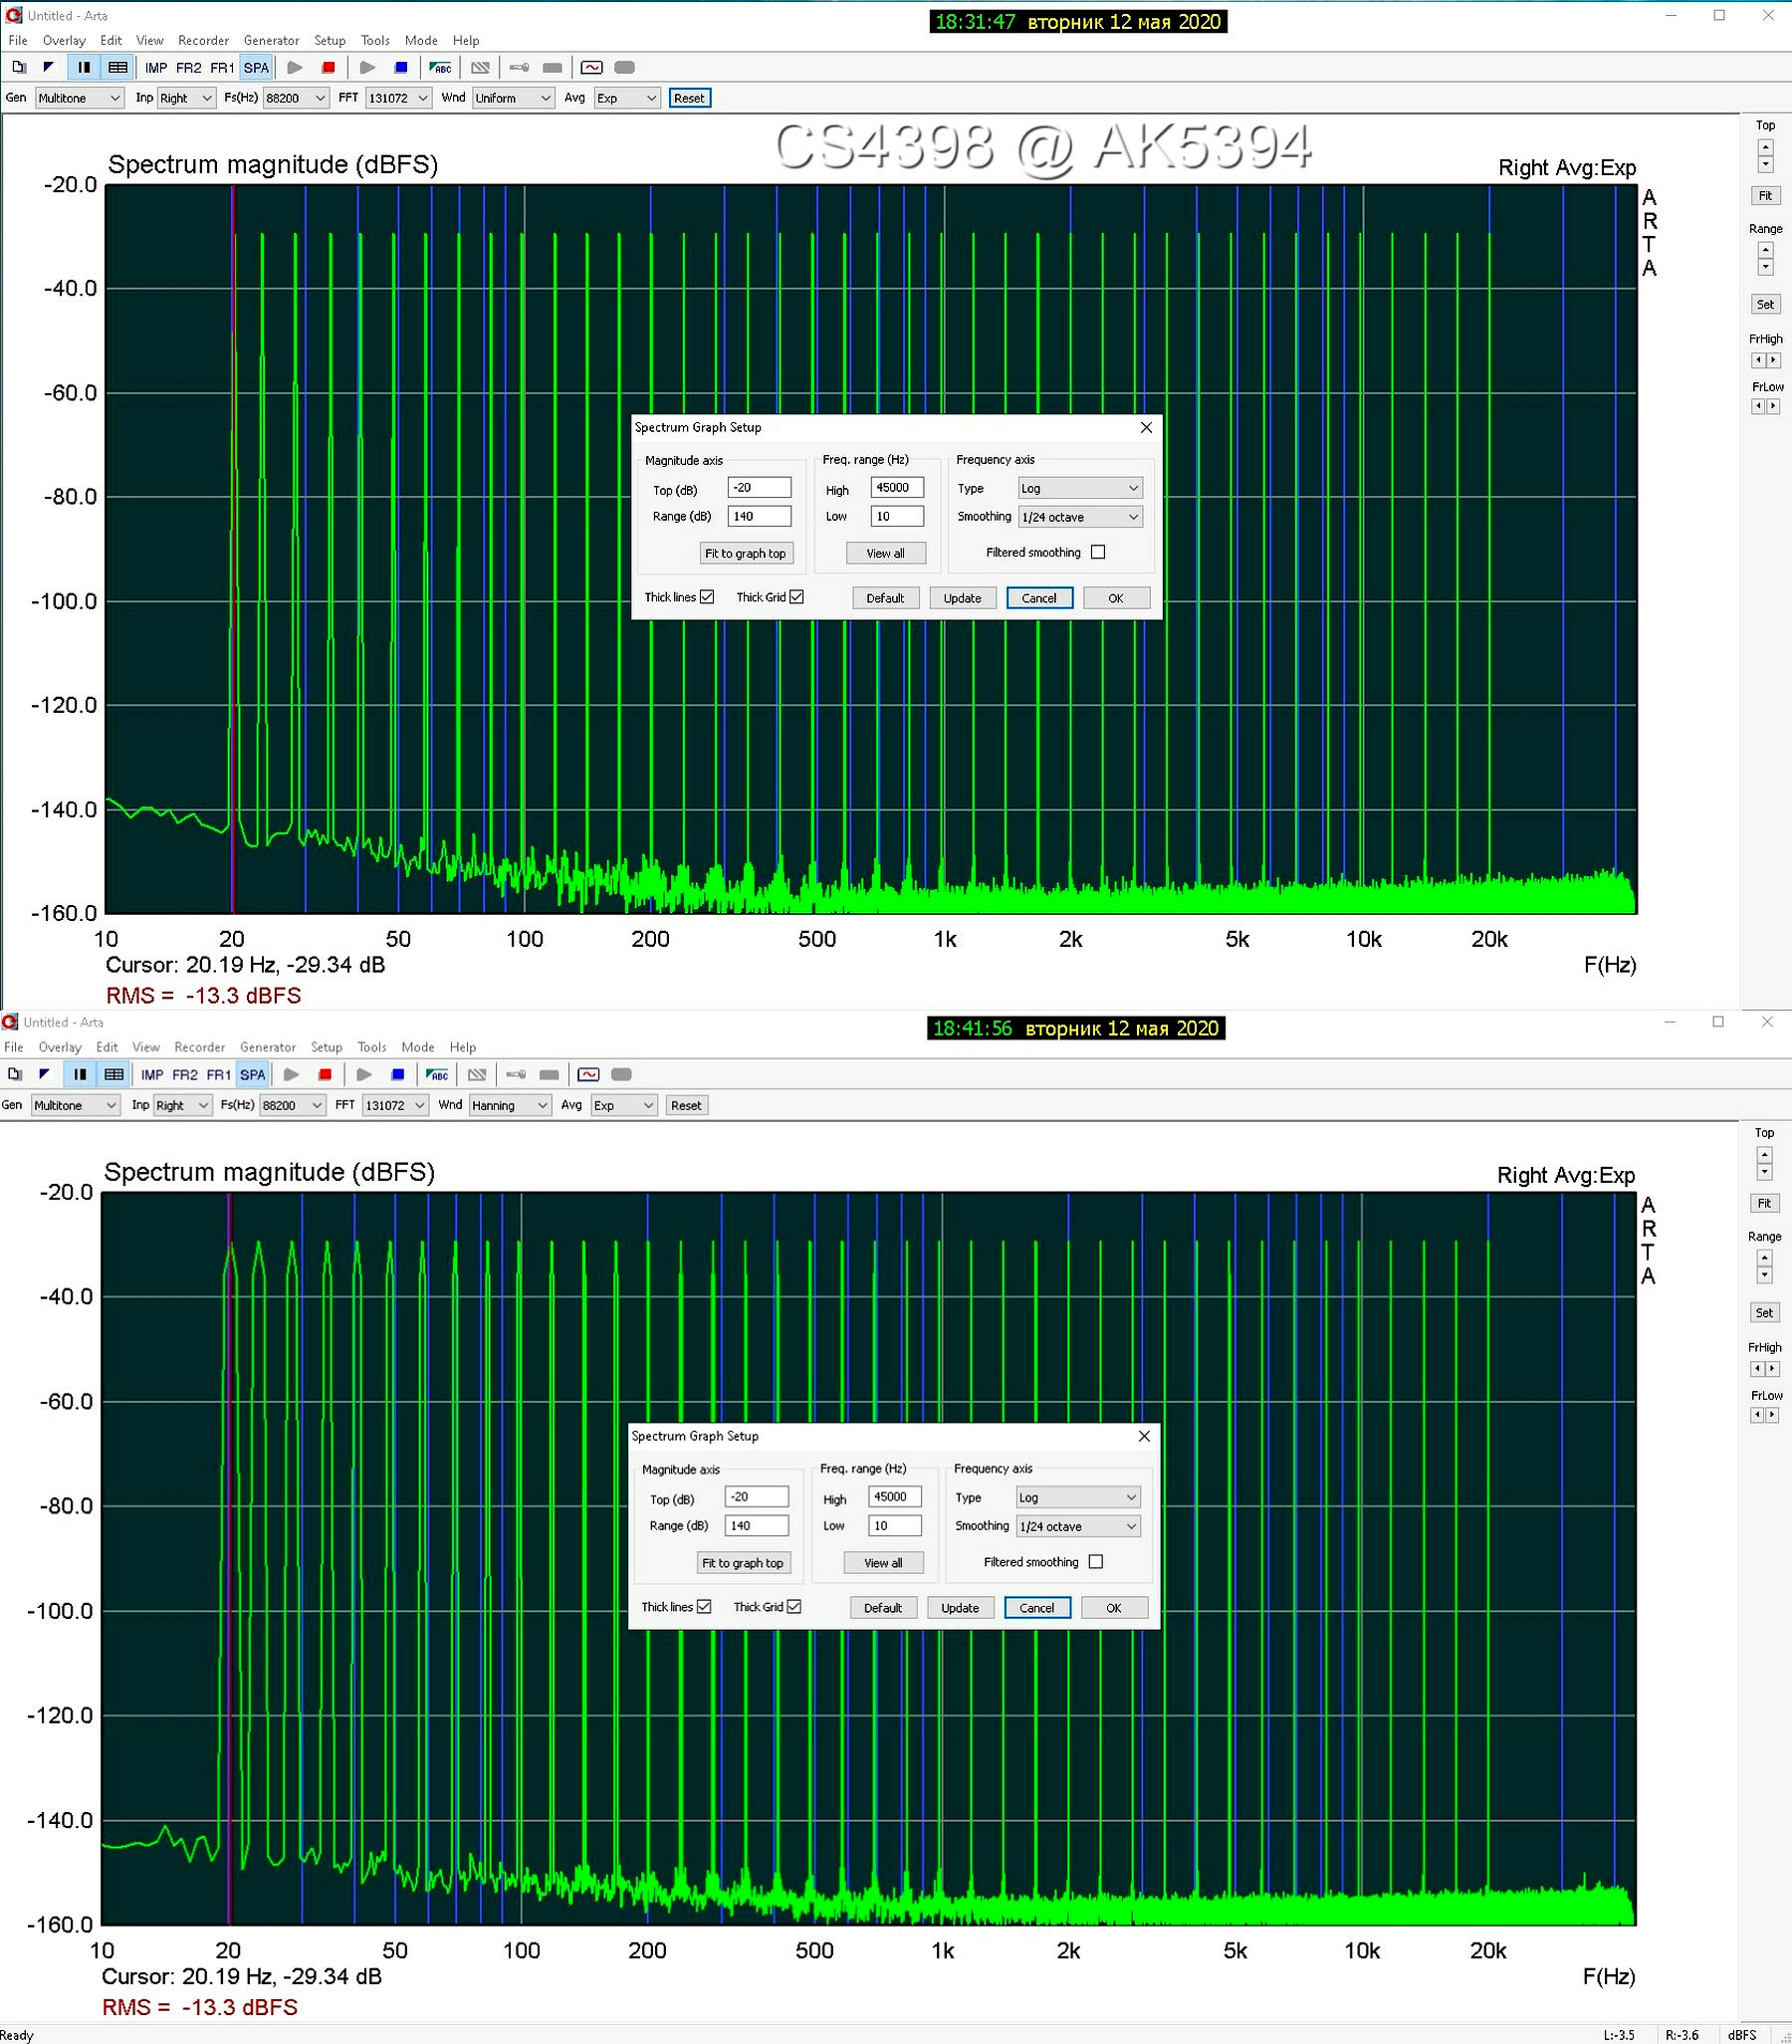Click OK in lower setup dialog

(1113, 1607)
